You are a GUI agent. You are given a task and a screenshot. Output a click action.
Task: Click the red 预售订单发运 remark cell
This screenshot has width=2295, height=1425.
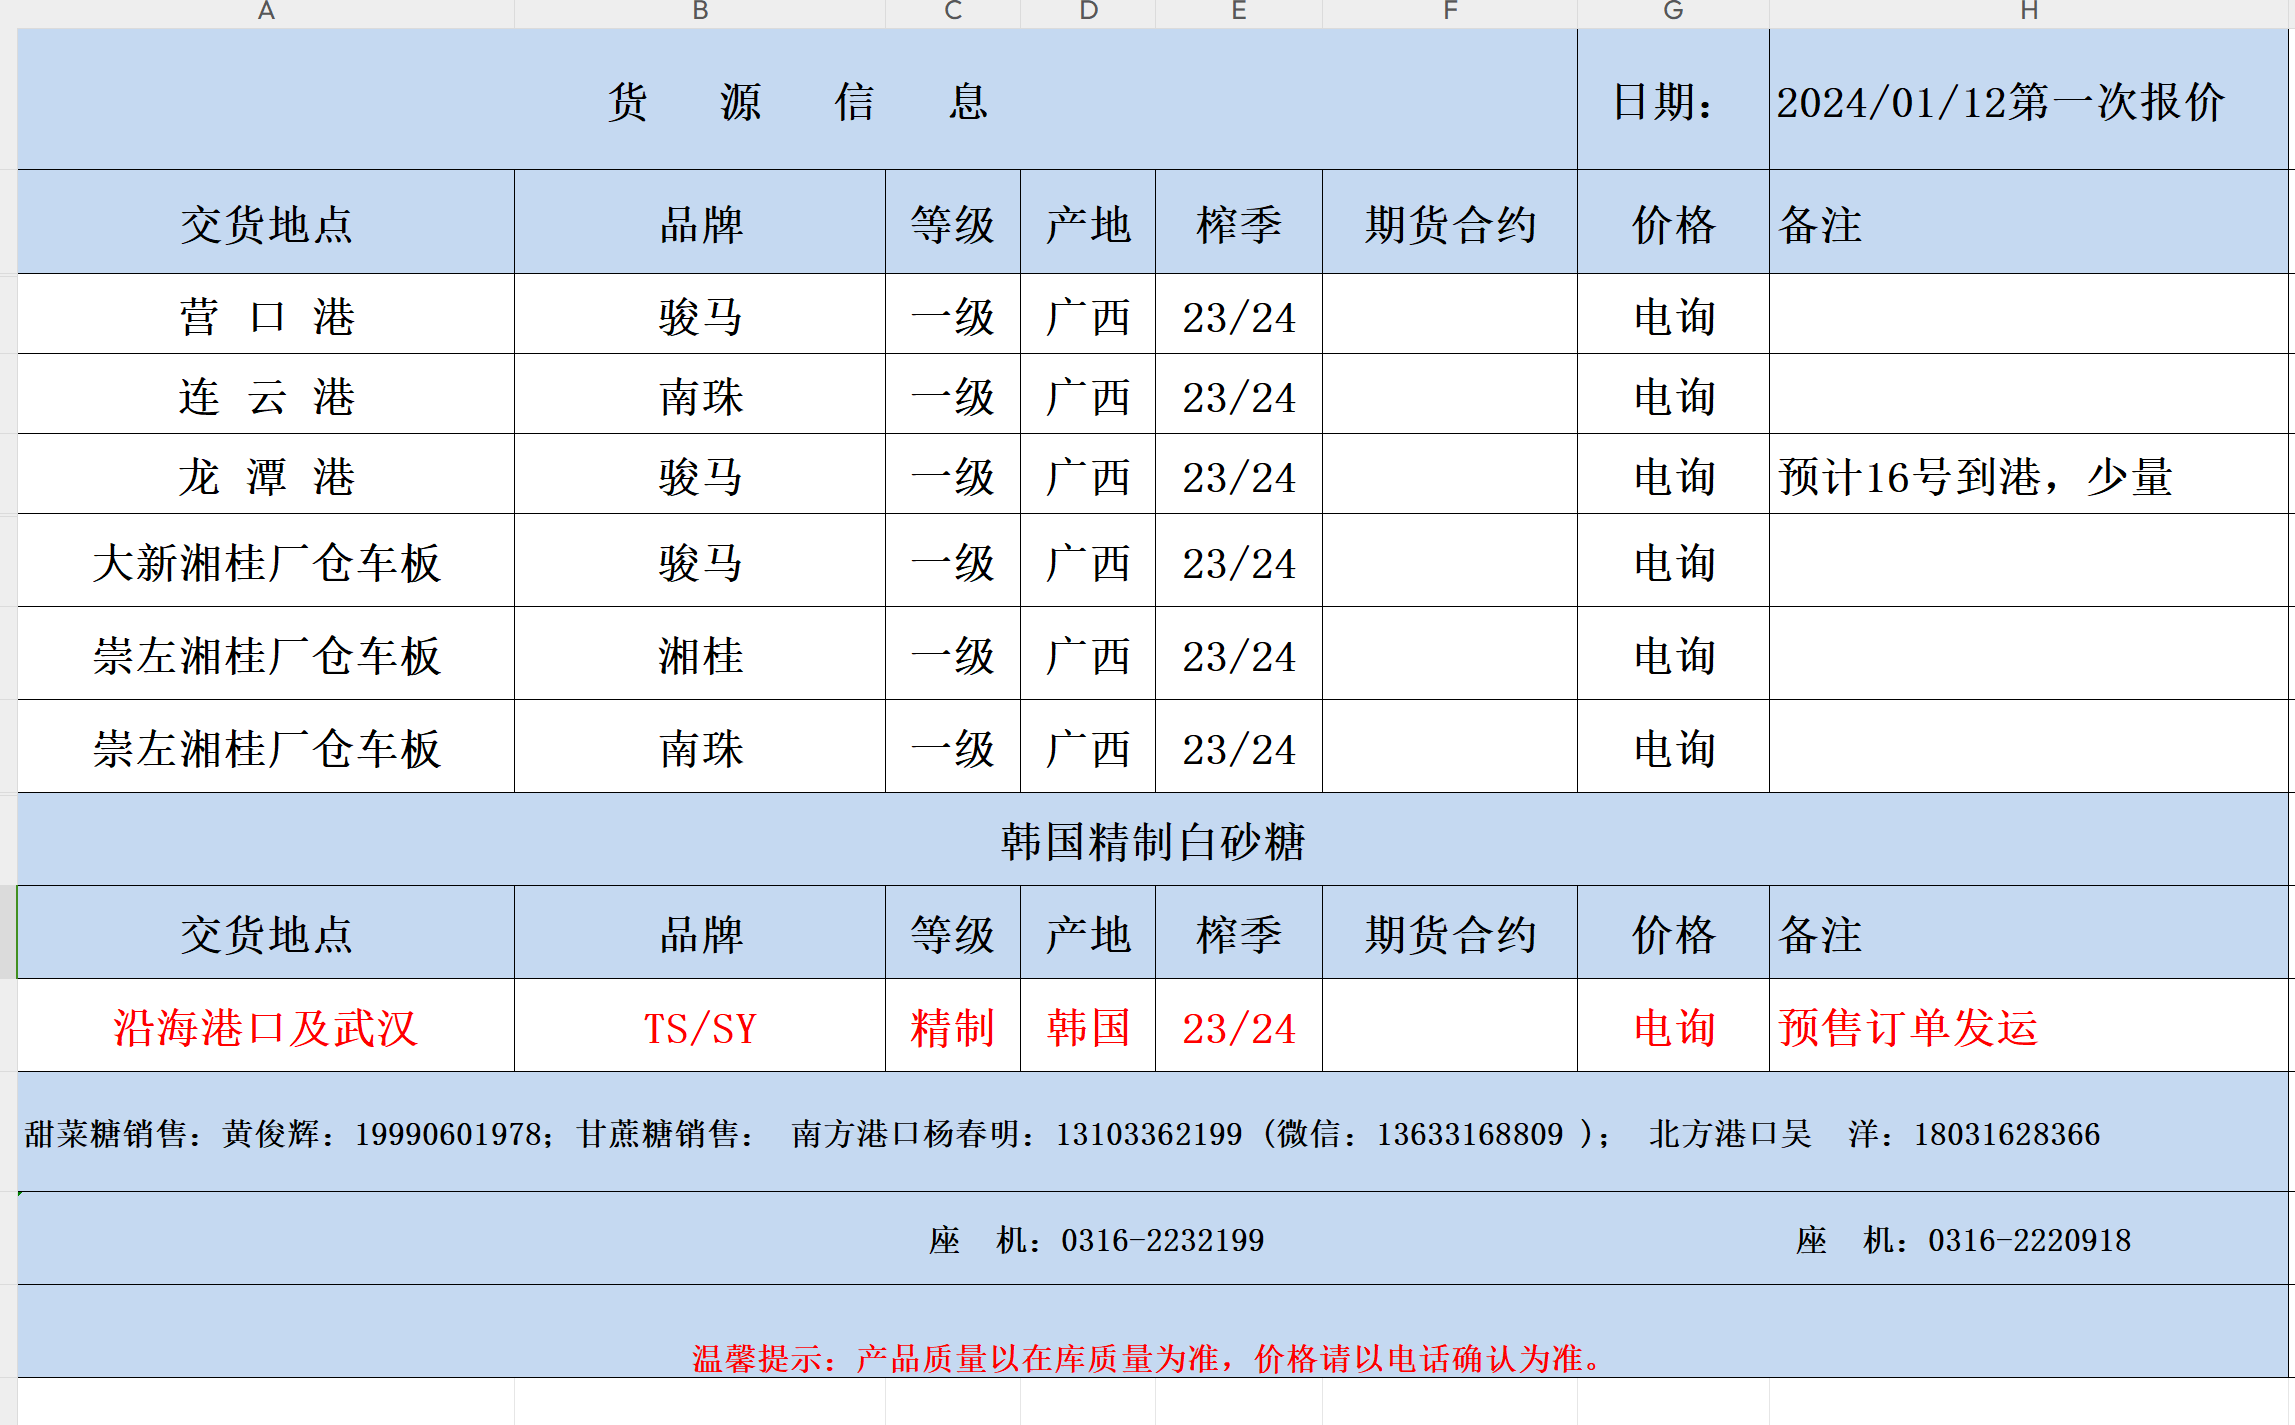pos(1908,1028)
